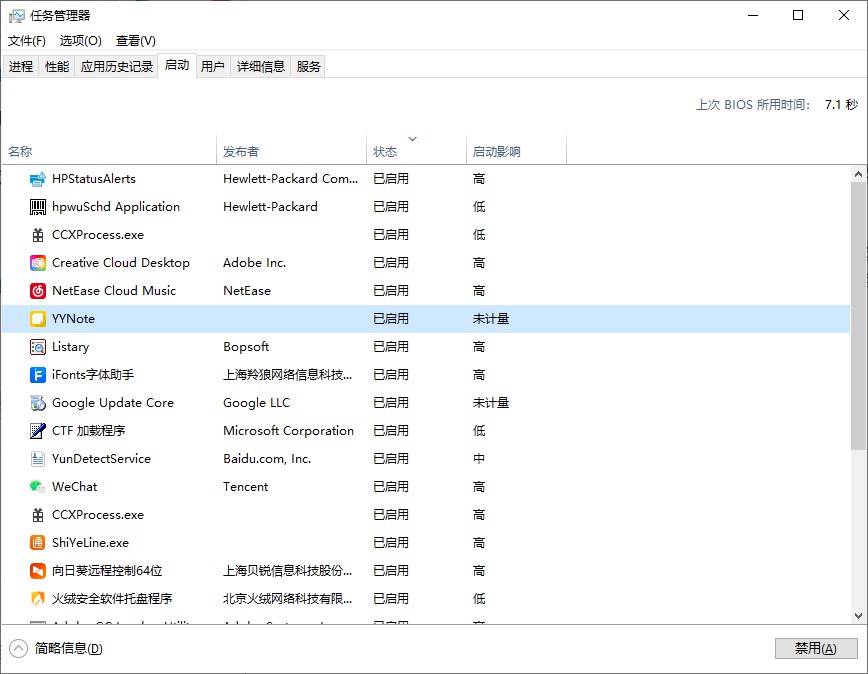Select the iFonts字体助手 row name
Viewport: 868px width, 674px height.
pyautogui.click(x=93, y=375)
